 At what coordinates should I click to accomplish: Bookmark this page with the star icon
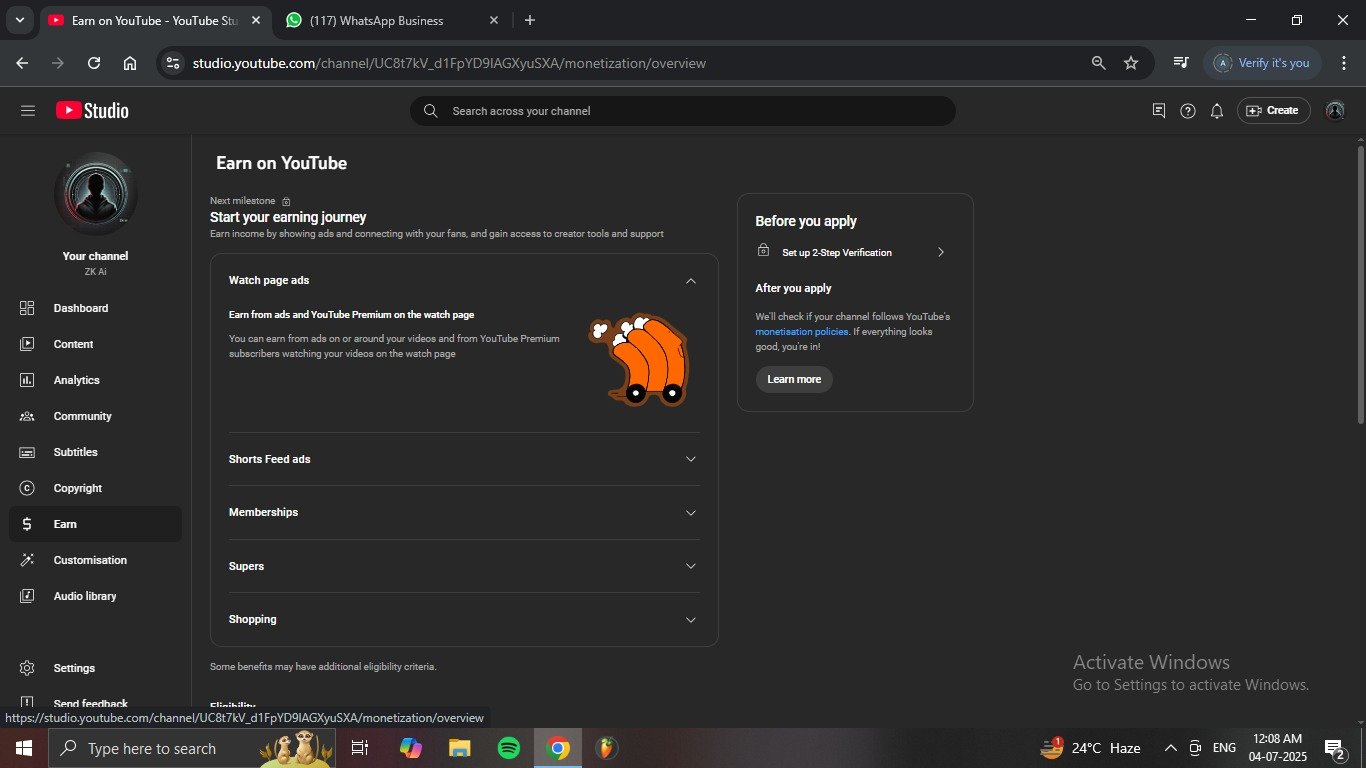coord(1131,63)
